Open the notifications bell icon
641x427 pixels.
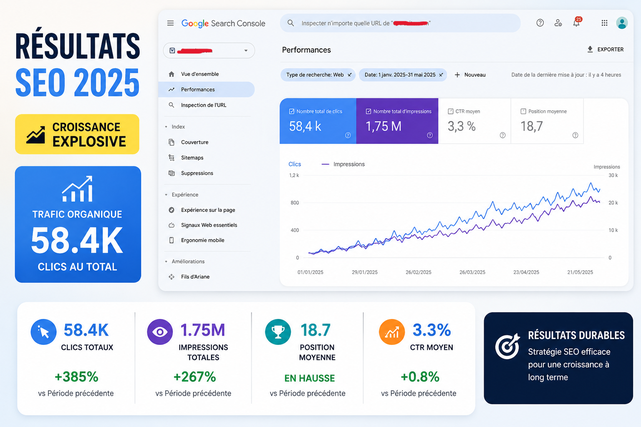[576, 23]
